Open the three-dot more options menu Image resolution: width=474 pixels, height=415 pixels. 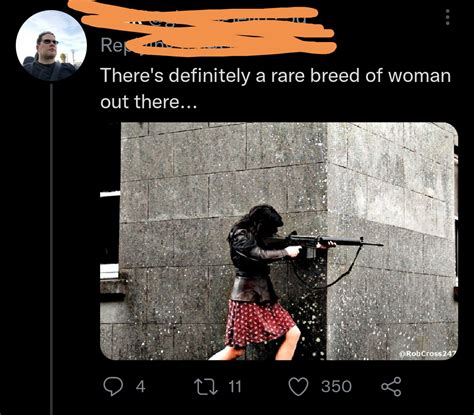click(x=447, y=17)
